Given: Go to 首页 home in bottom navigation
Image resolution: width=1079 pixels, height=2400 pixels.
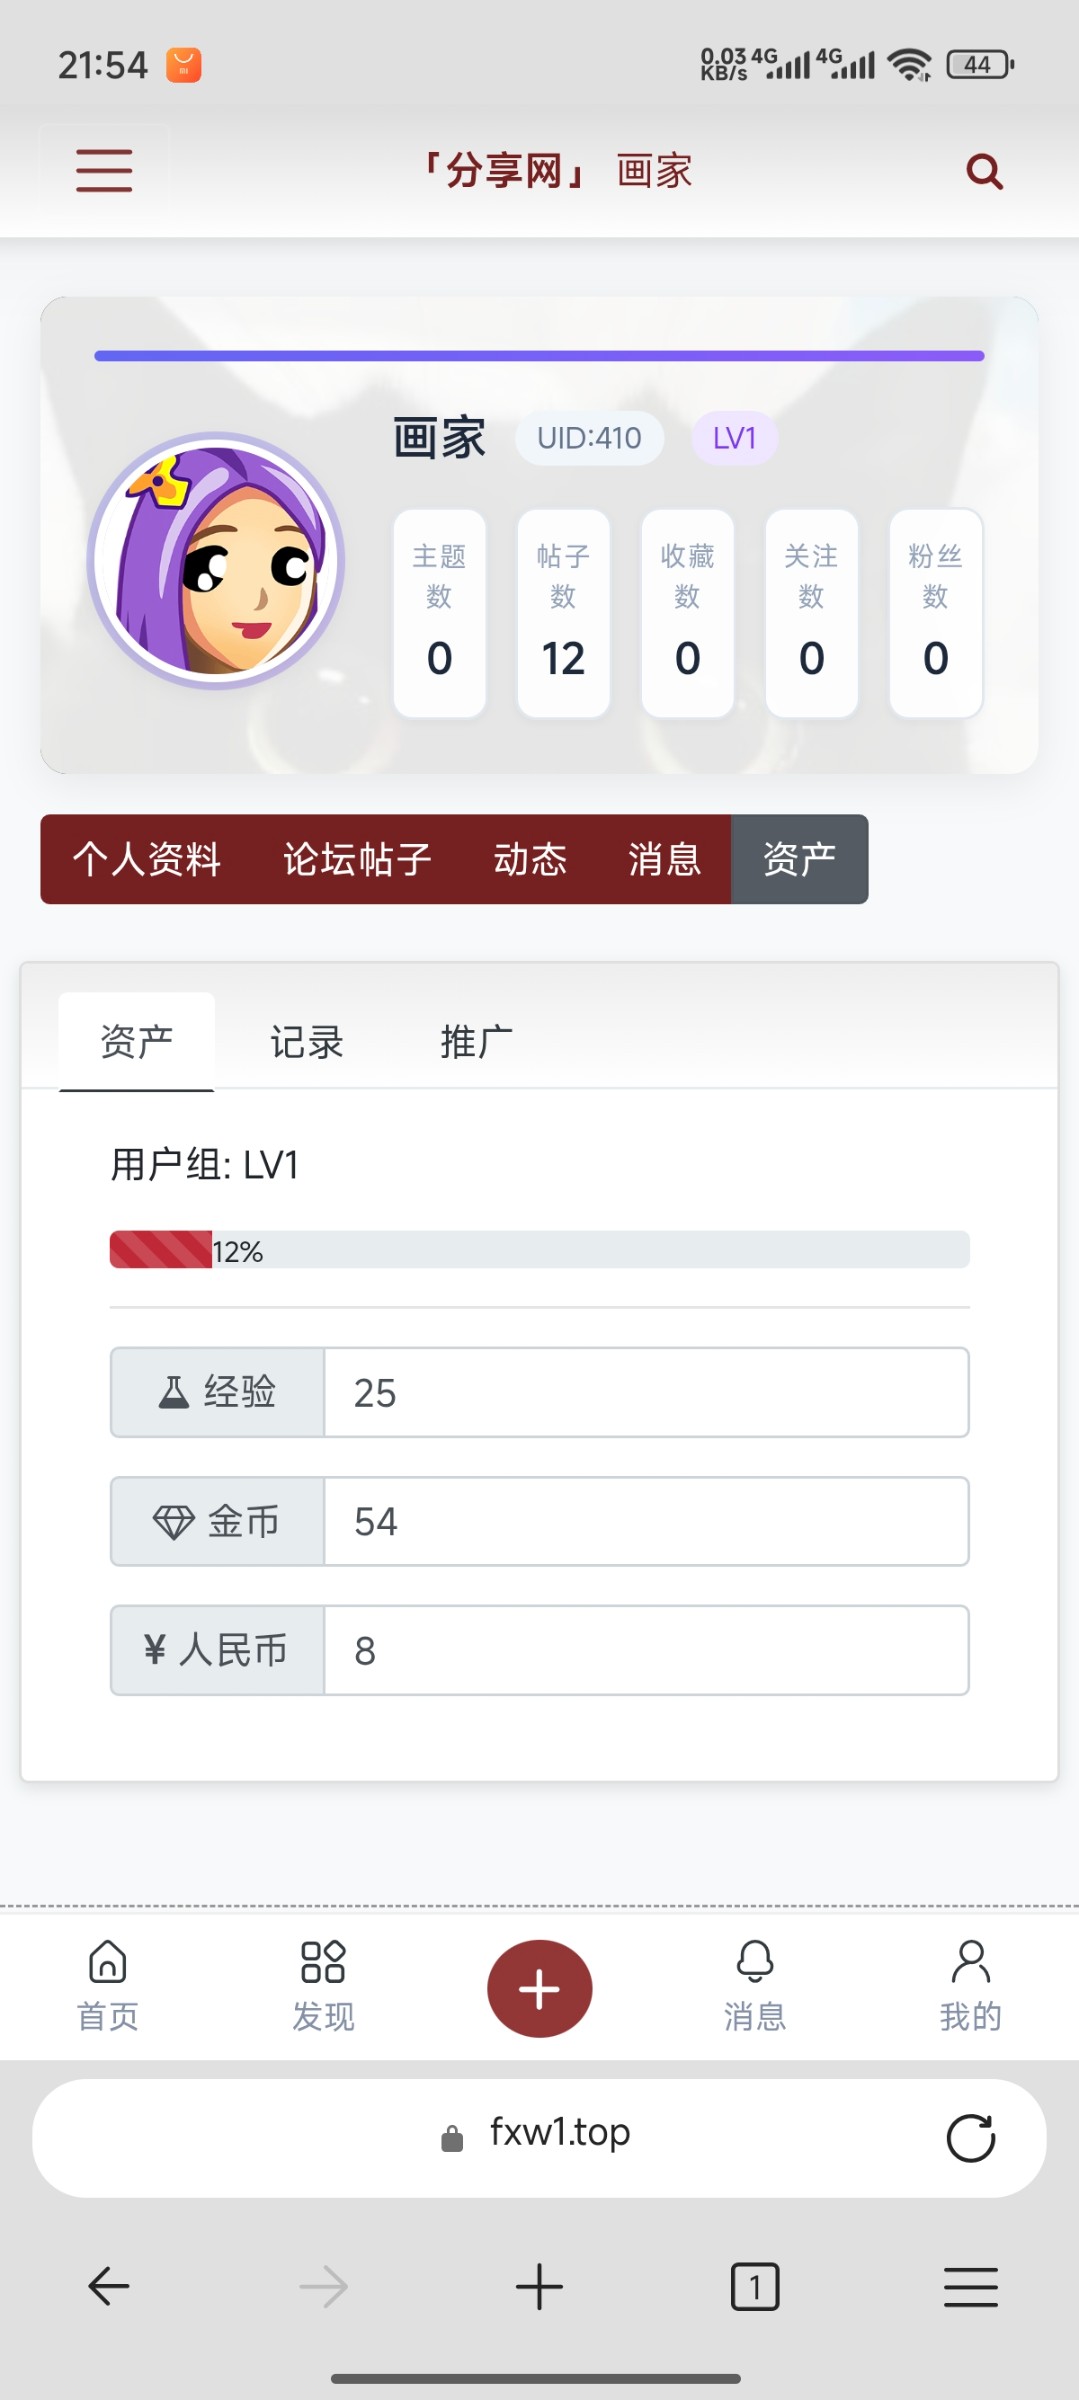Looking at the screenshot, I should [108, 1986].
